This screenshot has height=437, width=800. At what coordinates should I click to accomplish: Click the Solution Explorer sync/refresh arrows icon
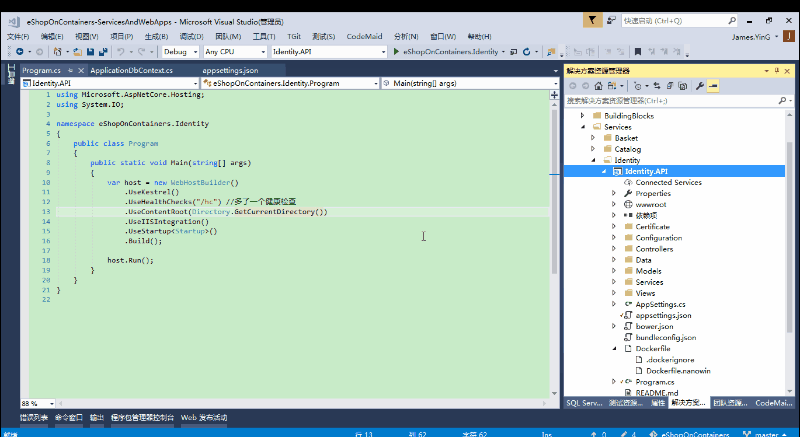657,86
